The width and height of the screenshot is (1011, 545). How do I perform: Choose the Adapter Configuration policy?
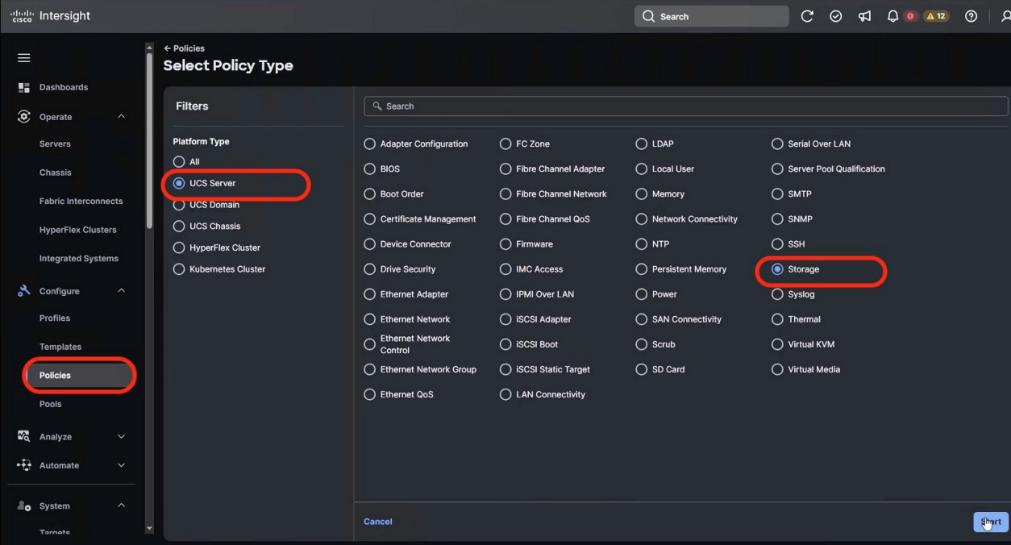[x=369, y=144]
